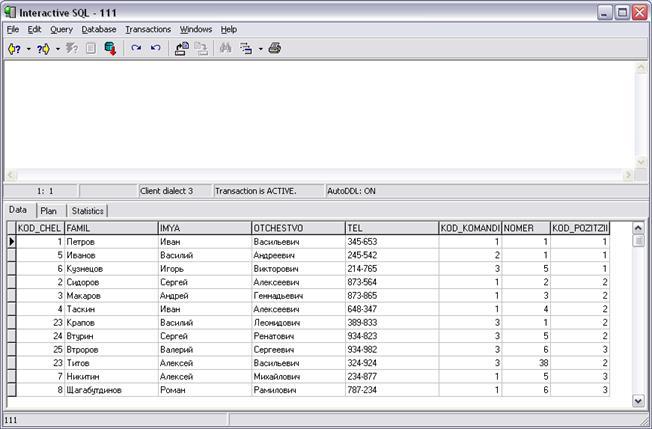Viewport: 652px width, 429px height.
Task: Click the Find binoculars icon
Action: [226, 48]
